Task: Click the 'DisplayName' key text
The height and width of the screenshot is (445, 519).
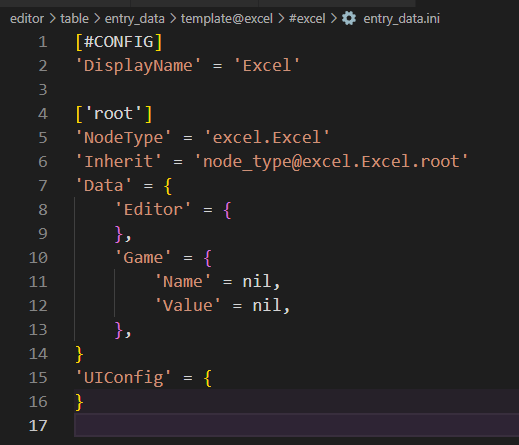Action: click(138, 65)
